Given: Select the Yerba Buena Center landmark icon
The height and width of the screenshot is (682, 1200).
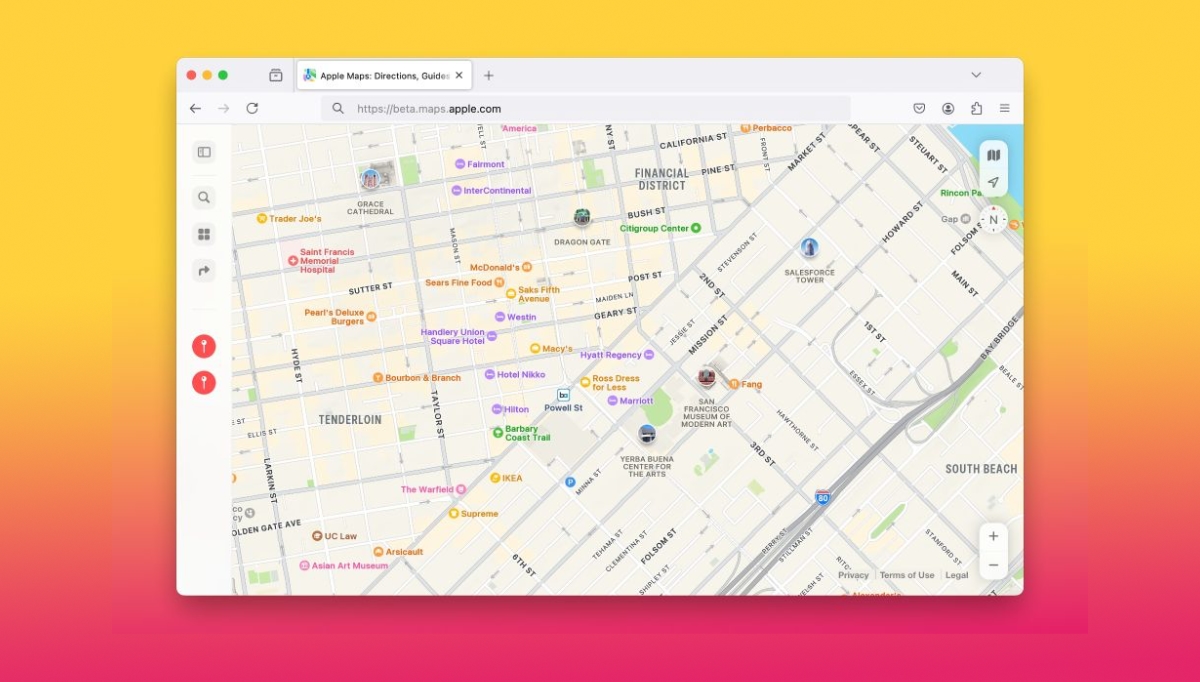Looking at the screenshot, I should coord(647,434).
